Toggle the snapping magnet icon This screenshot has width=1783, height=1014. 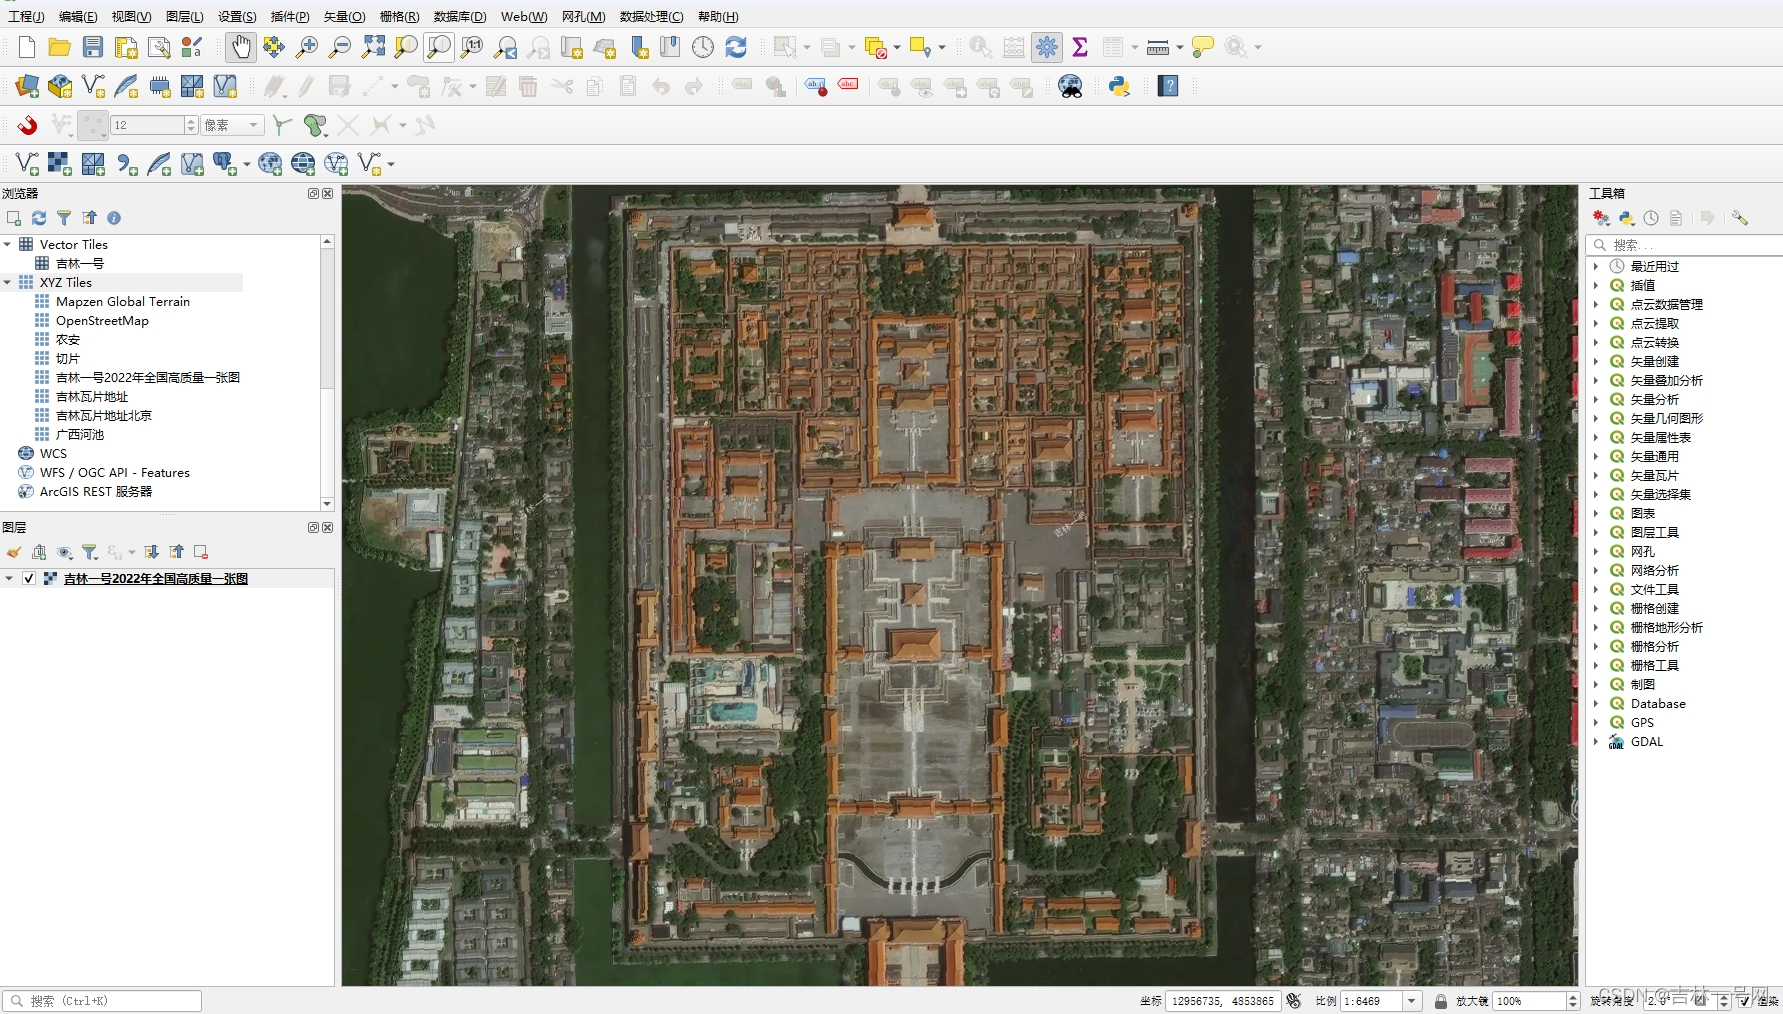(28, 125)
